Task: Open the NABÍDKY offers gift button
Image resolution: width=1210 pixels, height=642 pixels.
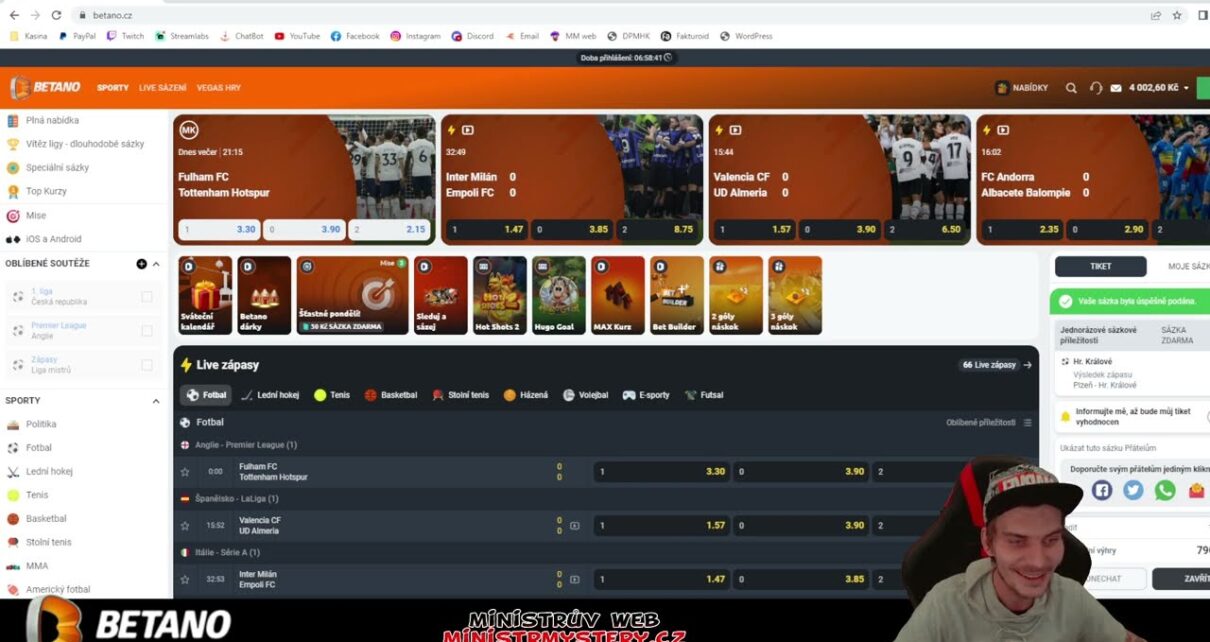Action: tap(1022, 88)
